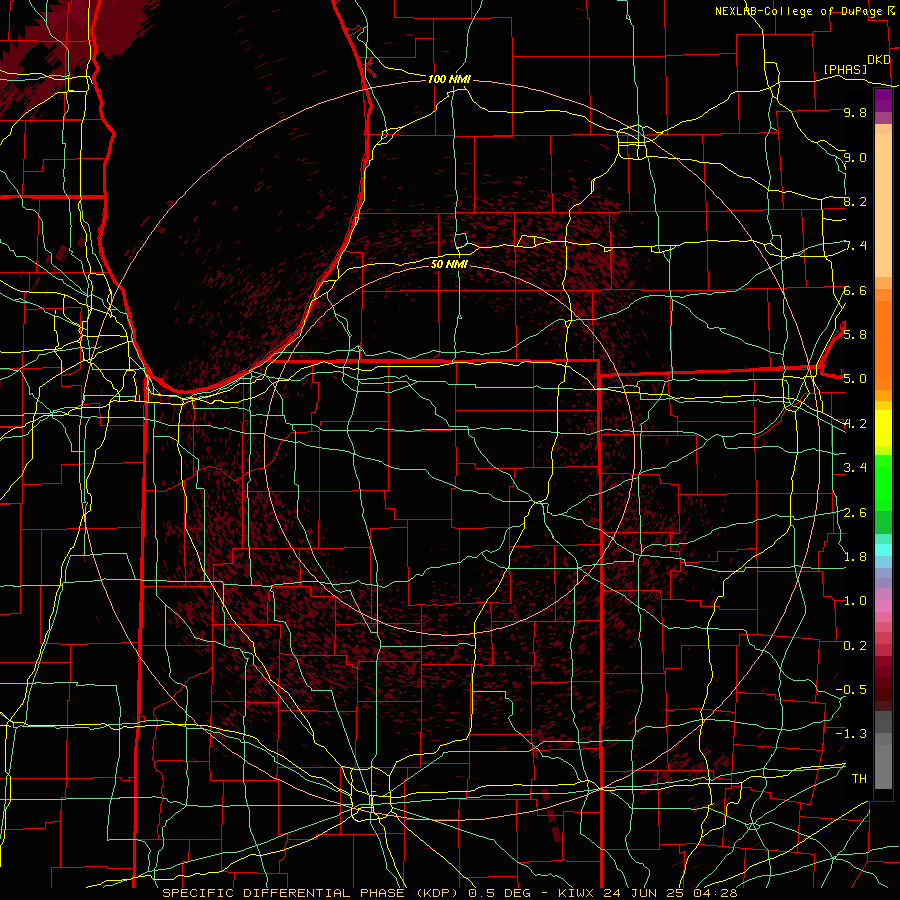Click the "100 NMI" range ring label
The height and width of the screenshot is (900, 900).
pos(449,79)
